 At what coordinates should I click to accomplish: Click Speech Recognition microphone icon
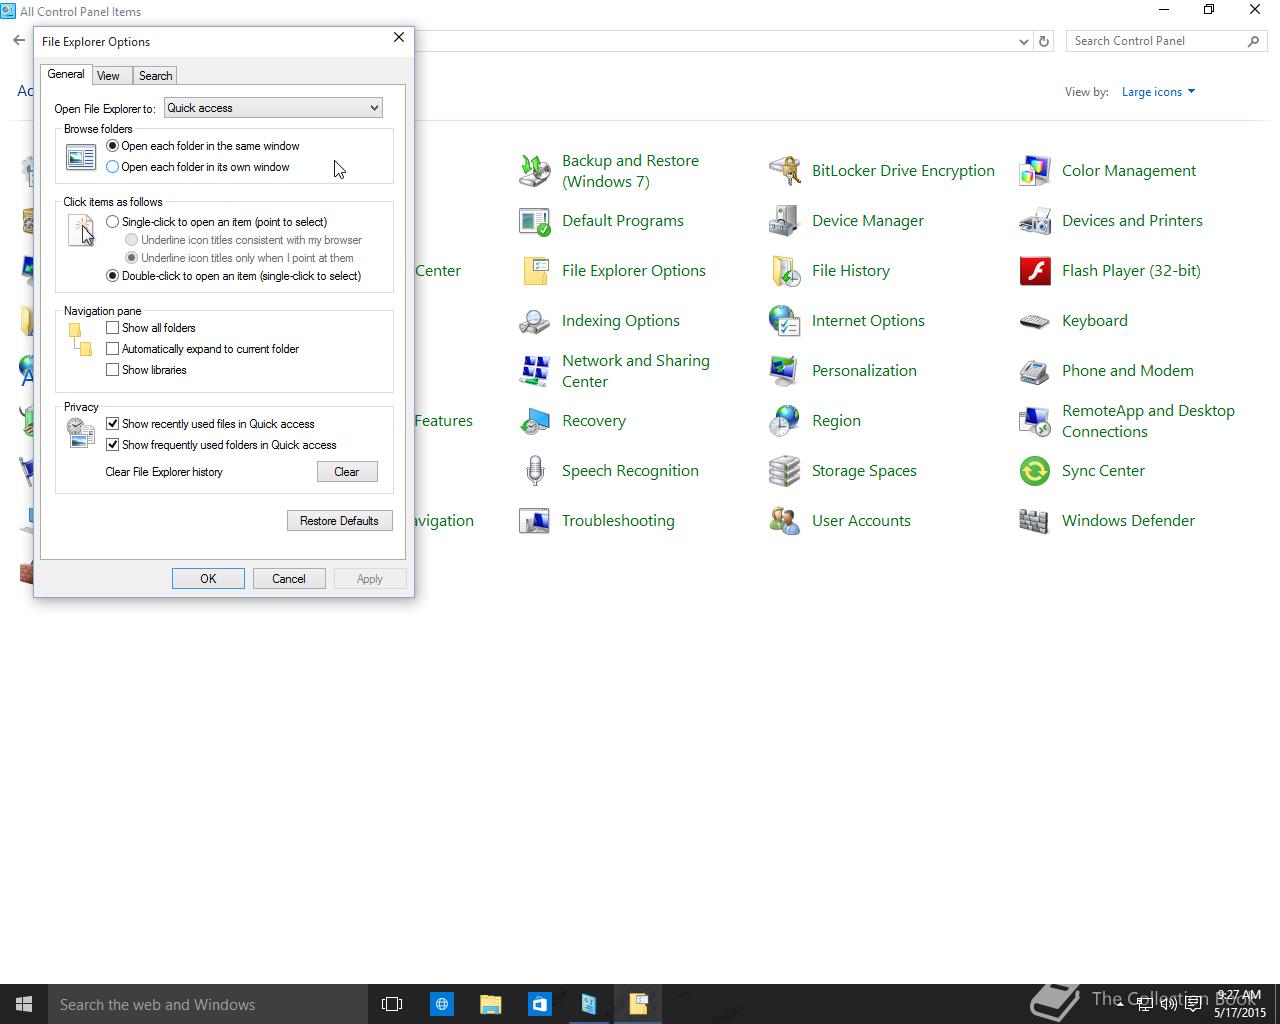click(x=535, y=471)
